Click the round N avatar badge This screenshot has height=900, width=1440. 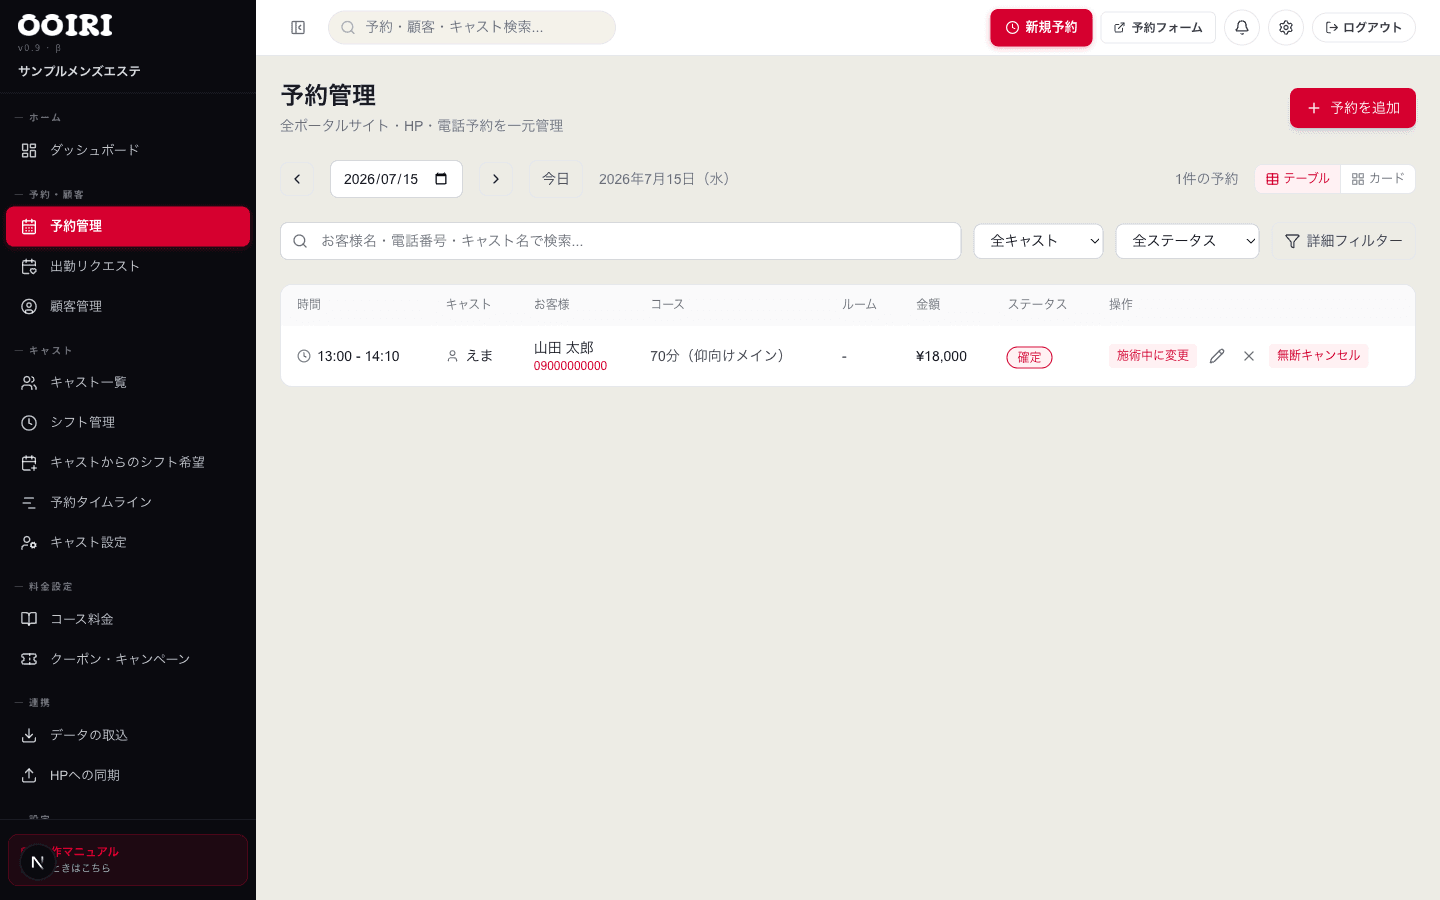pos(38,862)
